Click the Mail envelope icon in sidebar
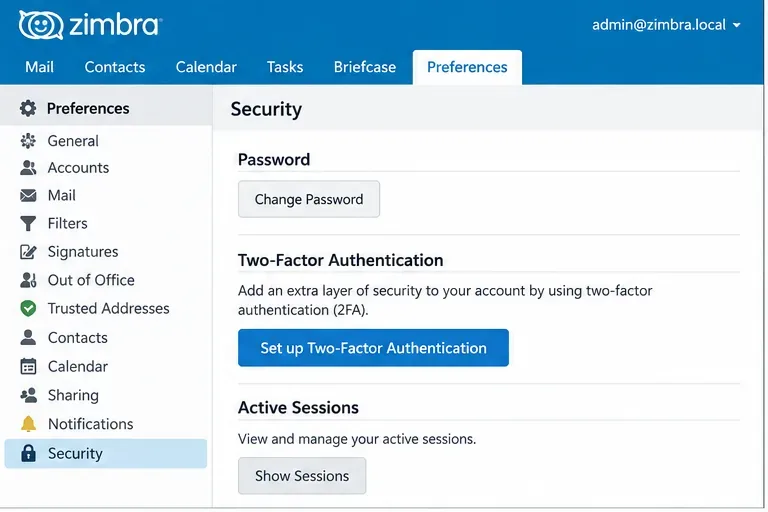768x512 pixels. coord(28,195)
